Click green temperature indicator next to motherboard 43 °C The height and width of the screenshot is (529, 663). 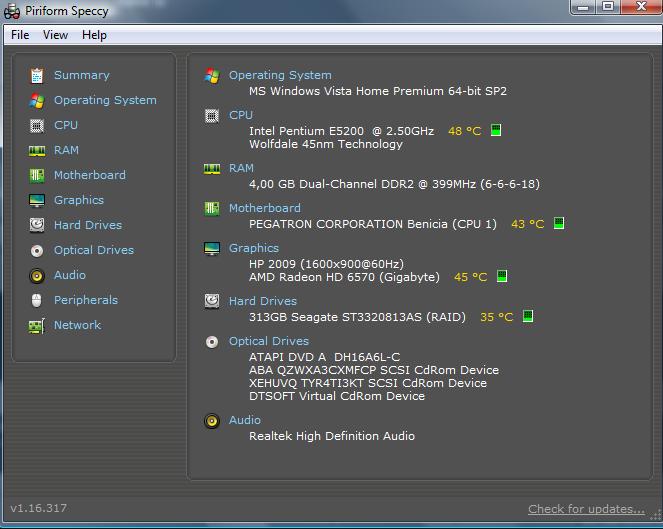559,223
